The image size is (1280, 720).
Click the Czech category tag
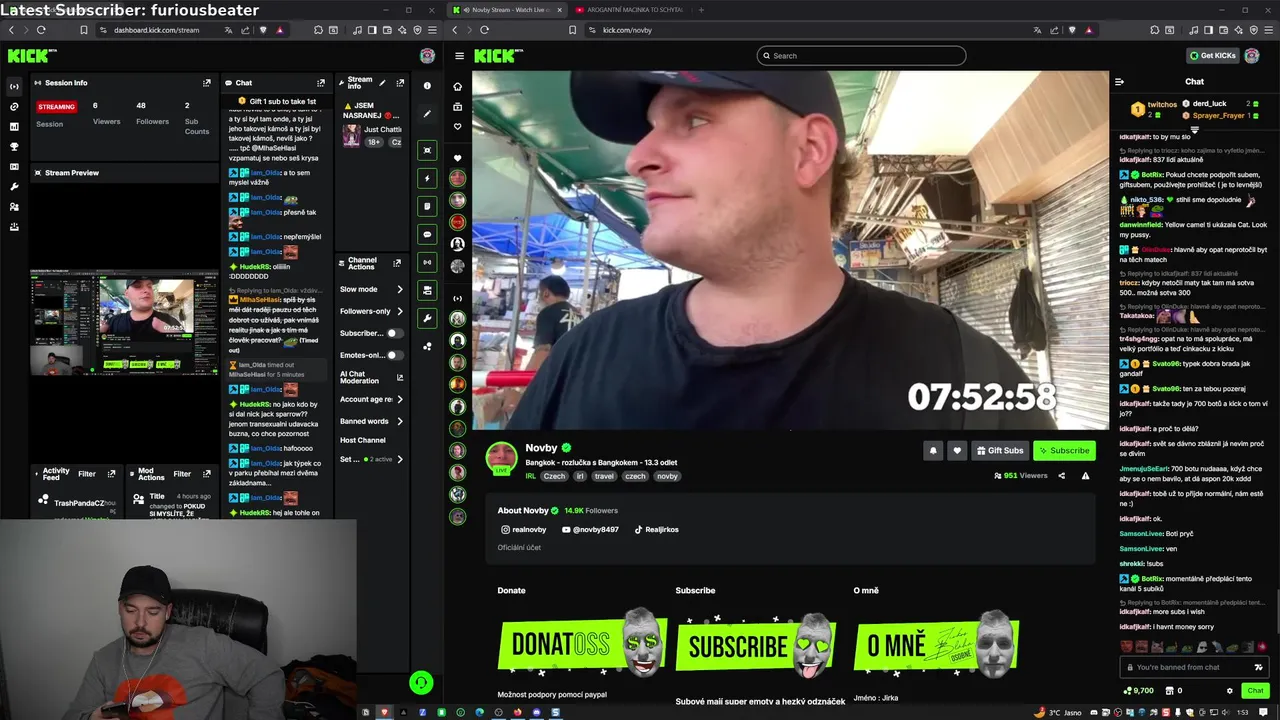554,476
